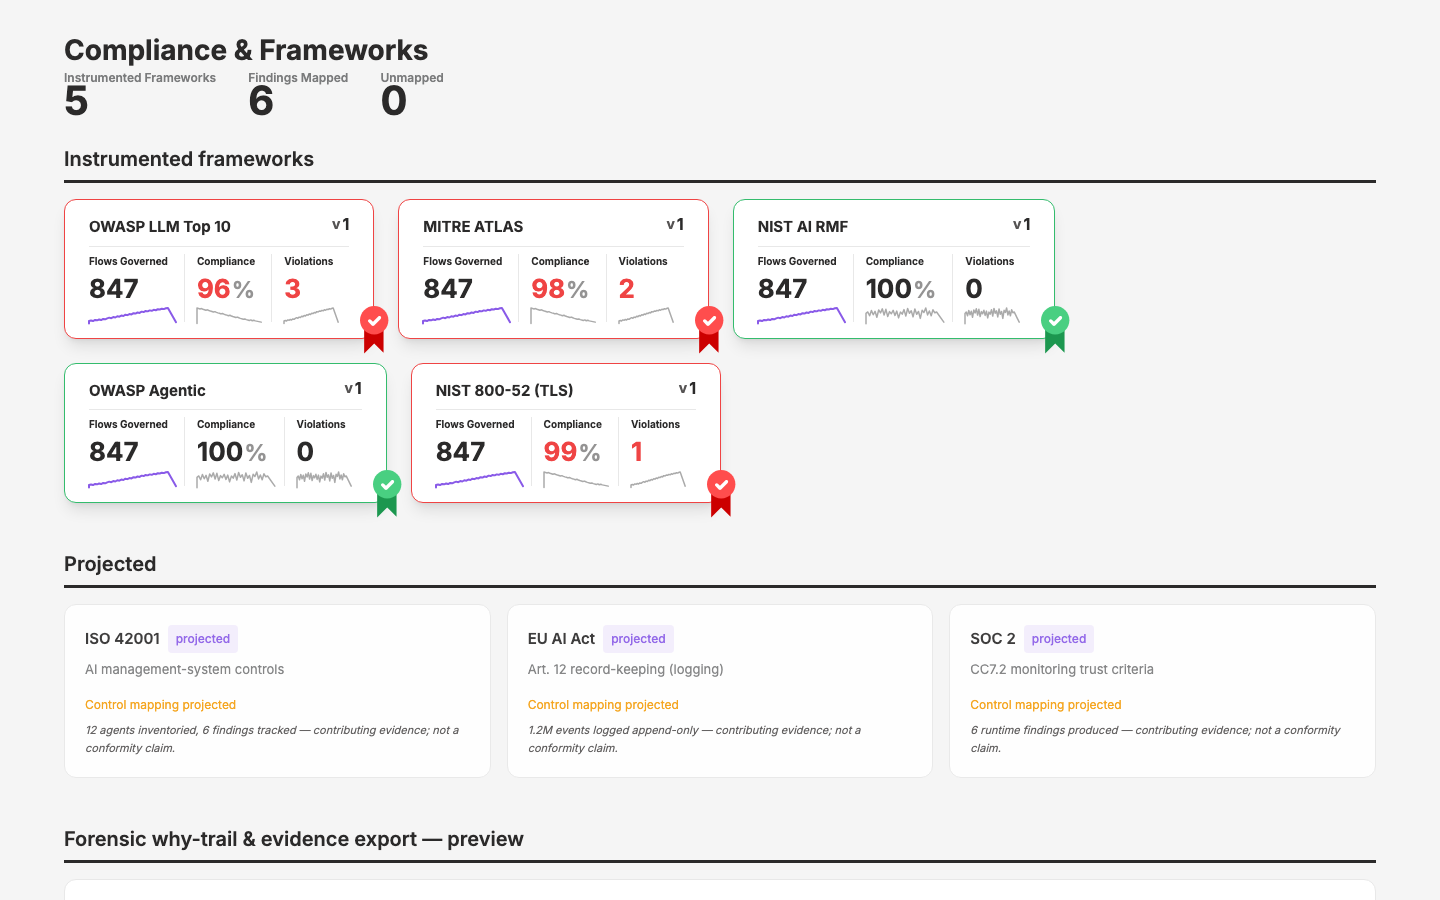Click the compliance sparkline in OWASP Agentic card
The width and height of the screenshot is (1440, 900).
pyautogui.click(x=236, y=479)
